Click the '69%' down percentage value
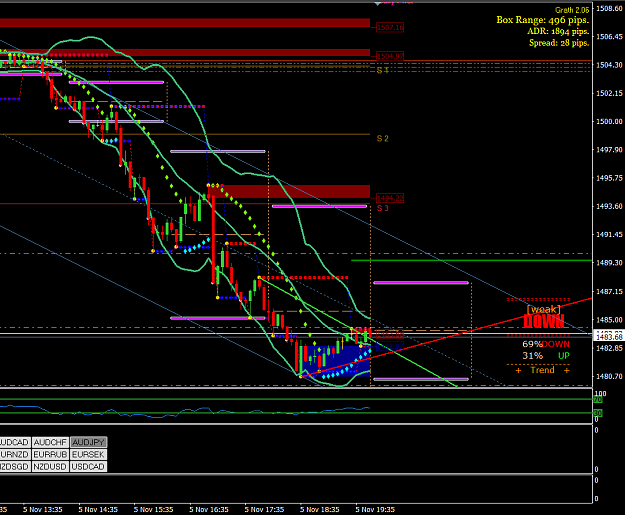The width and height of the screenshot is (625, 515). pyautogui.click(x=532, y=344)
